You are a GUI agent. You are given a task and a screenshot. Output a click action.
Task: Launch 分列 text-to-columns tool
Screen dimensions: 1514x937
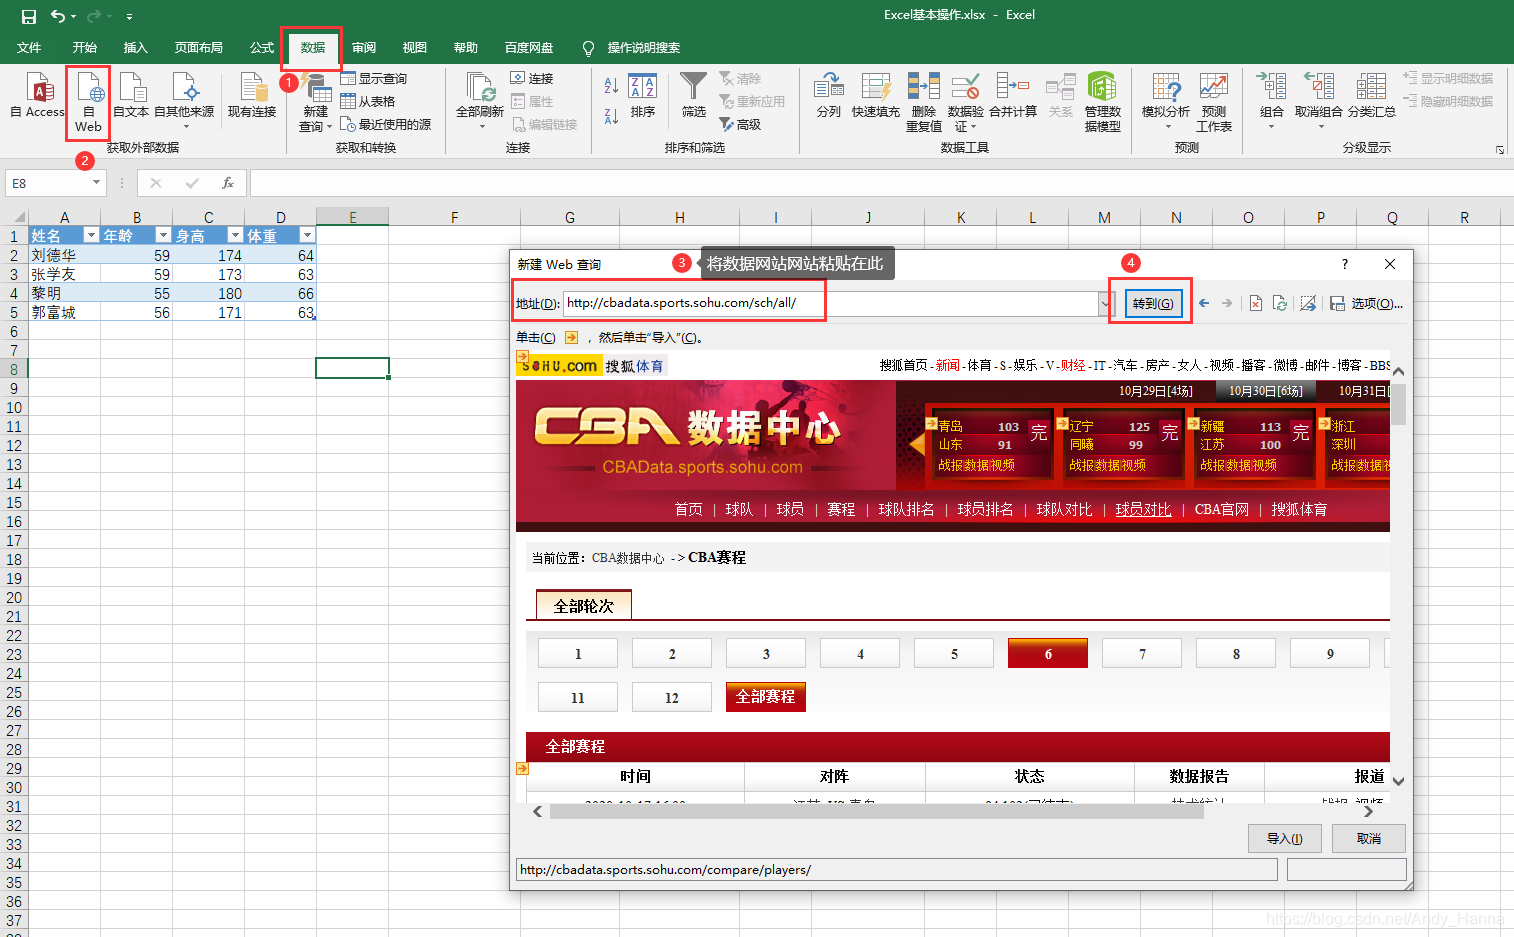coord(829,97)
